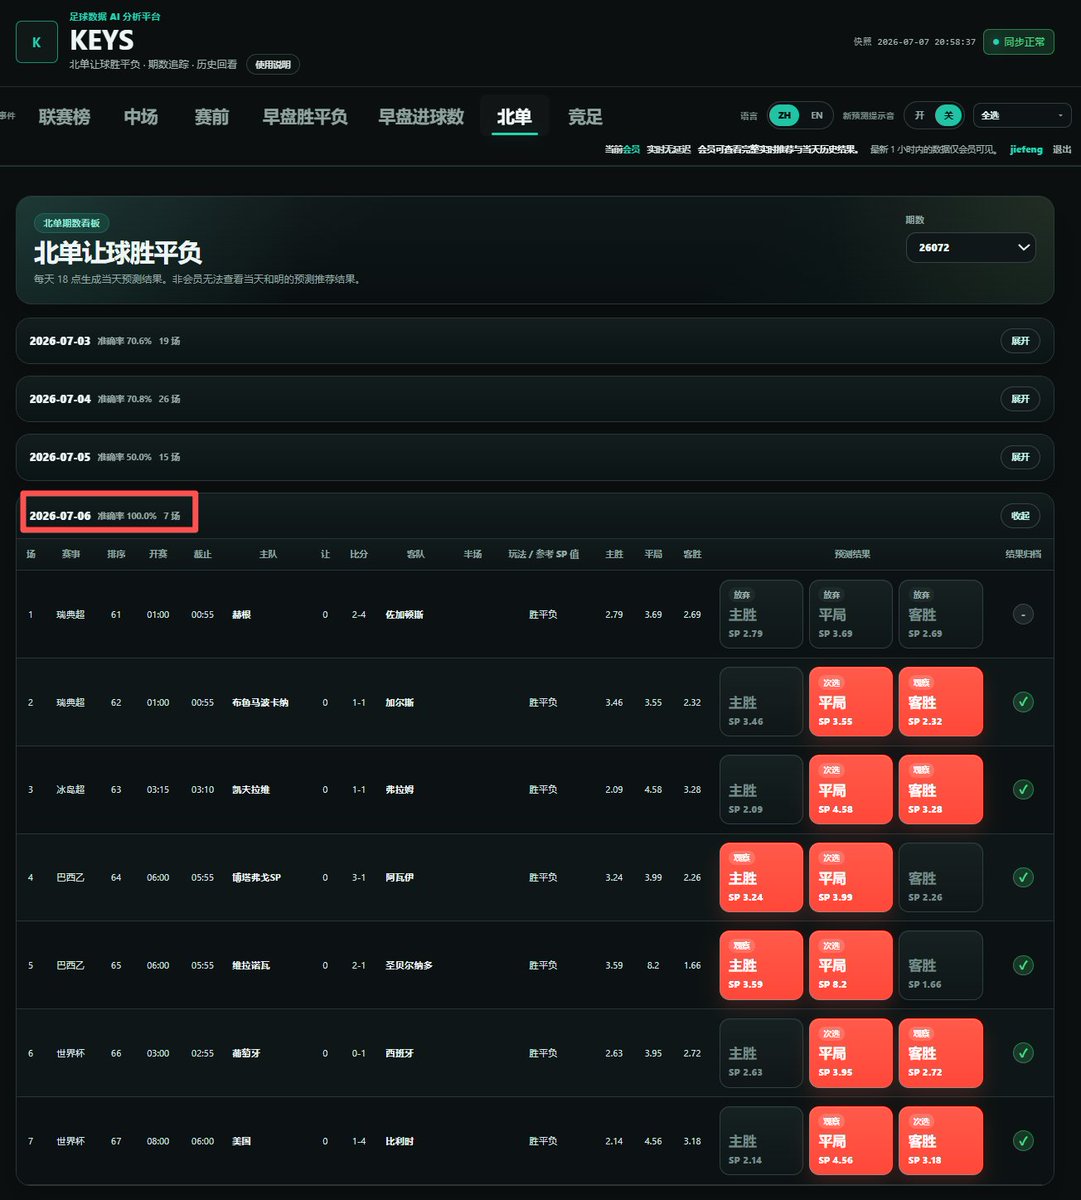Click the result checkmark in the 维拉诺瓦 row

tap(1022, 965)
